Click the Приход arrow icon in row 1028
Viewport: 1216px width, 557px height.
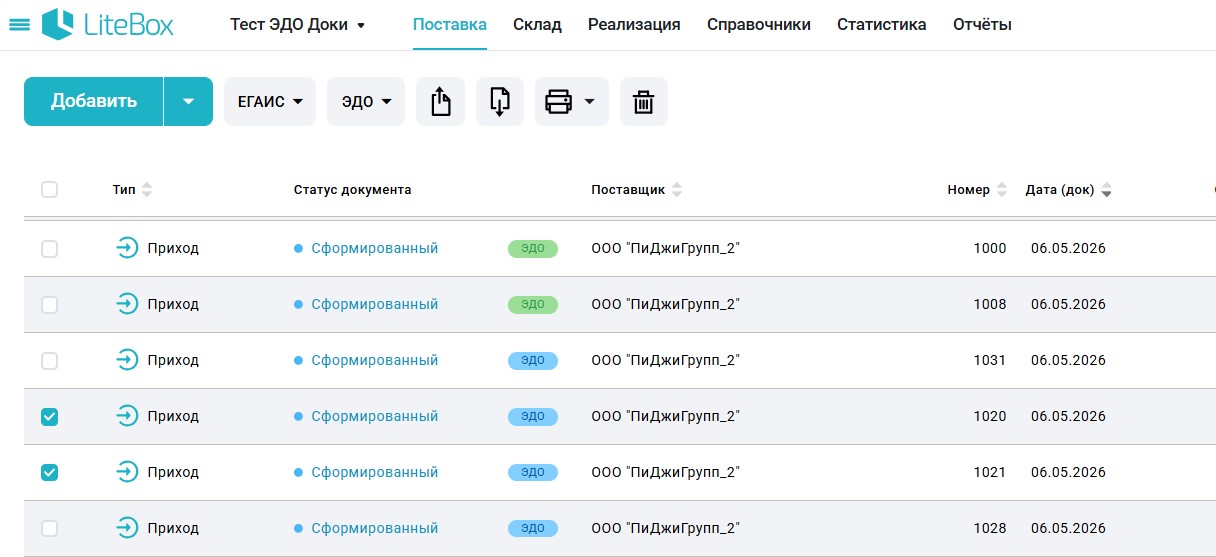click(x=127, y=528)
